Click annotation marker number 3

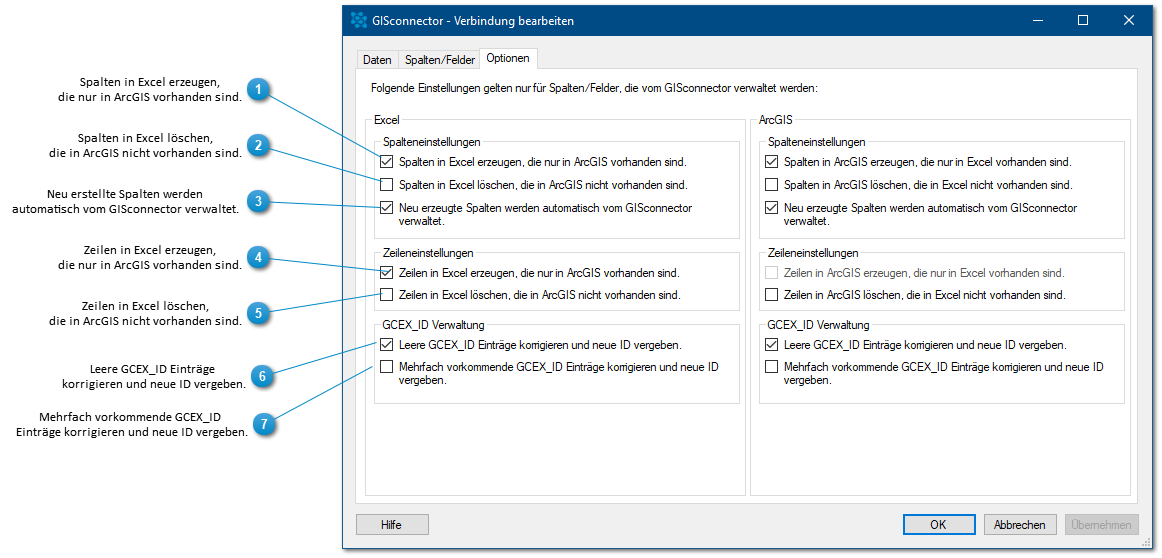[258, 201]
